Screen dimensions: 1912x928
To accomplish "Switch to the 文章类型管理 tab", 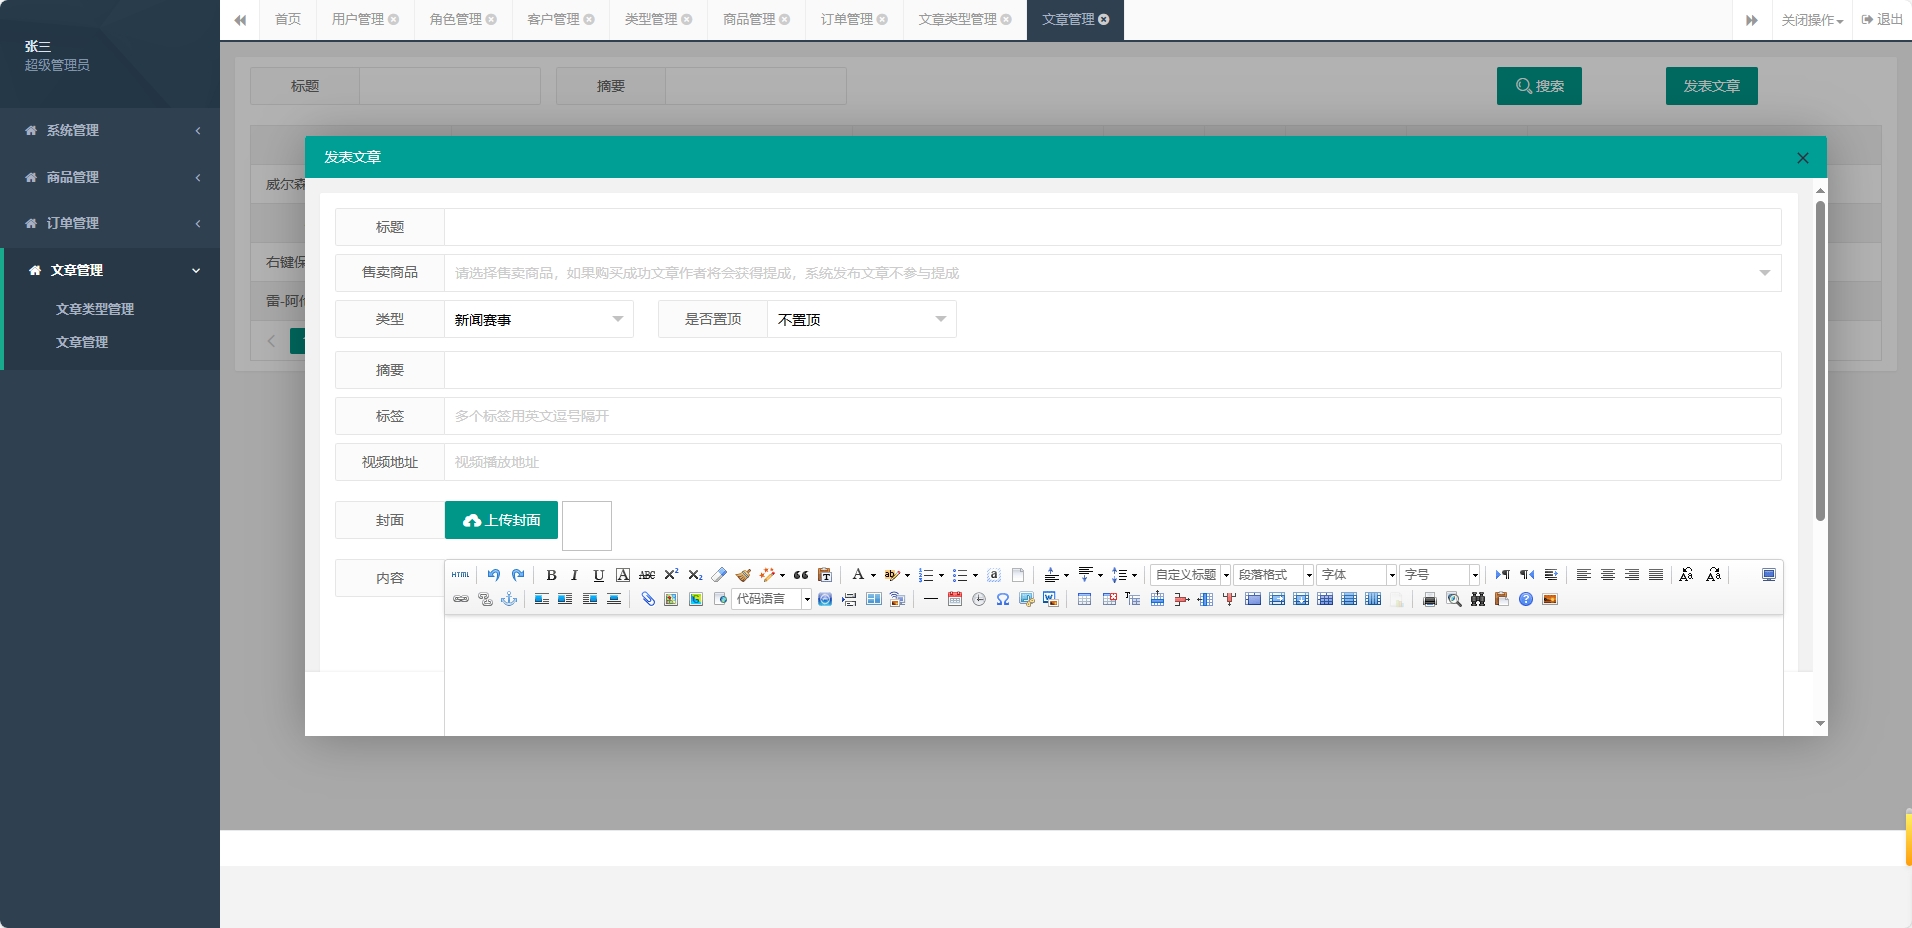I will pyautogui.click(x=965, y=20).
